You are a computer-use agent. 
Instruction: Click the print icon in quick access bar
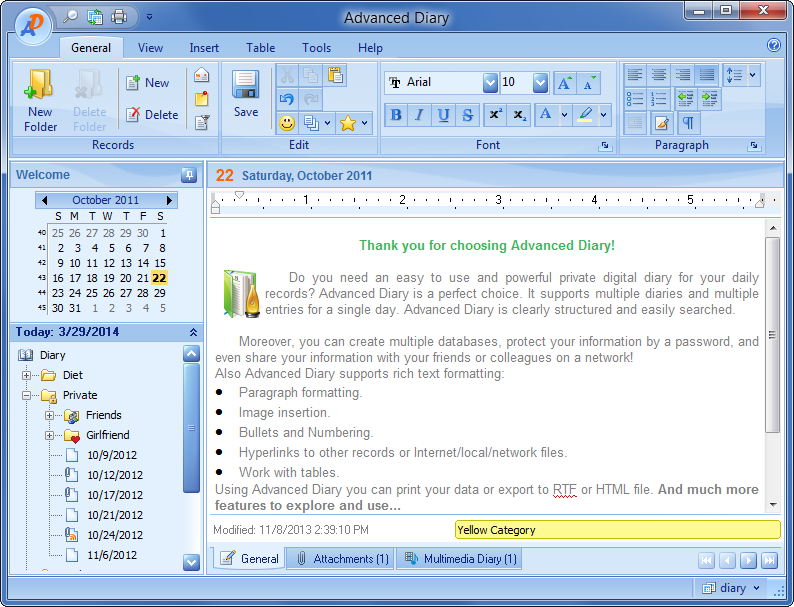[x=119, y=17]
